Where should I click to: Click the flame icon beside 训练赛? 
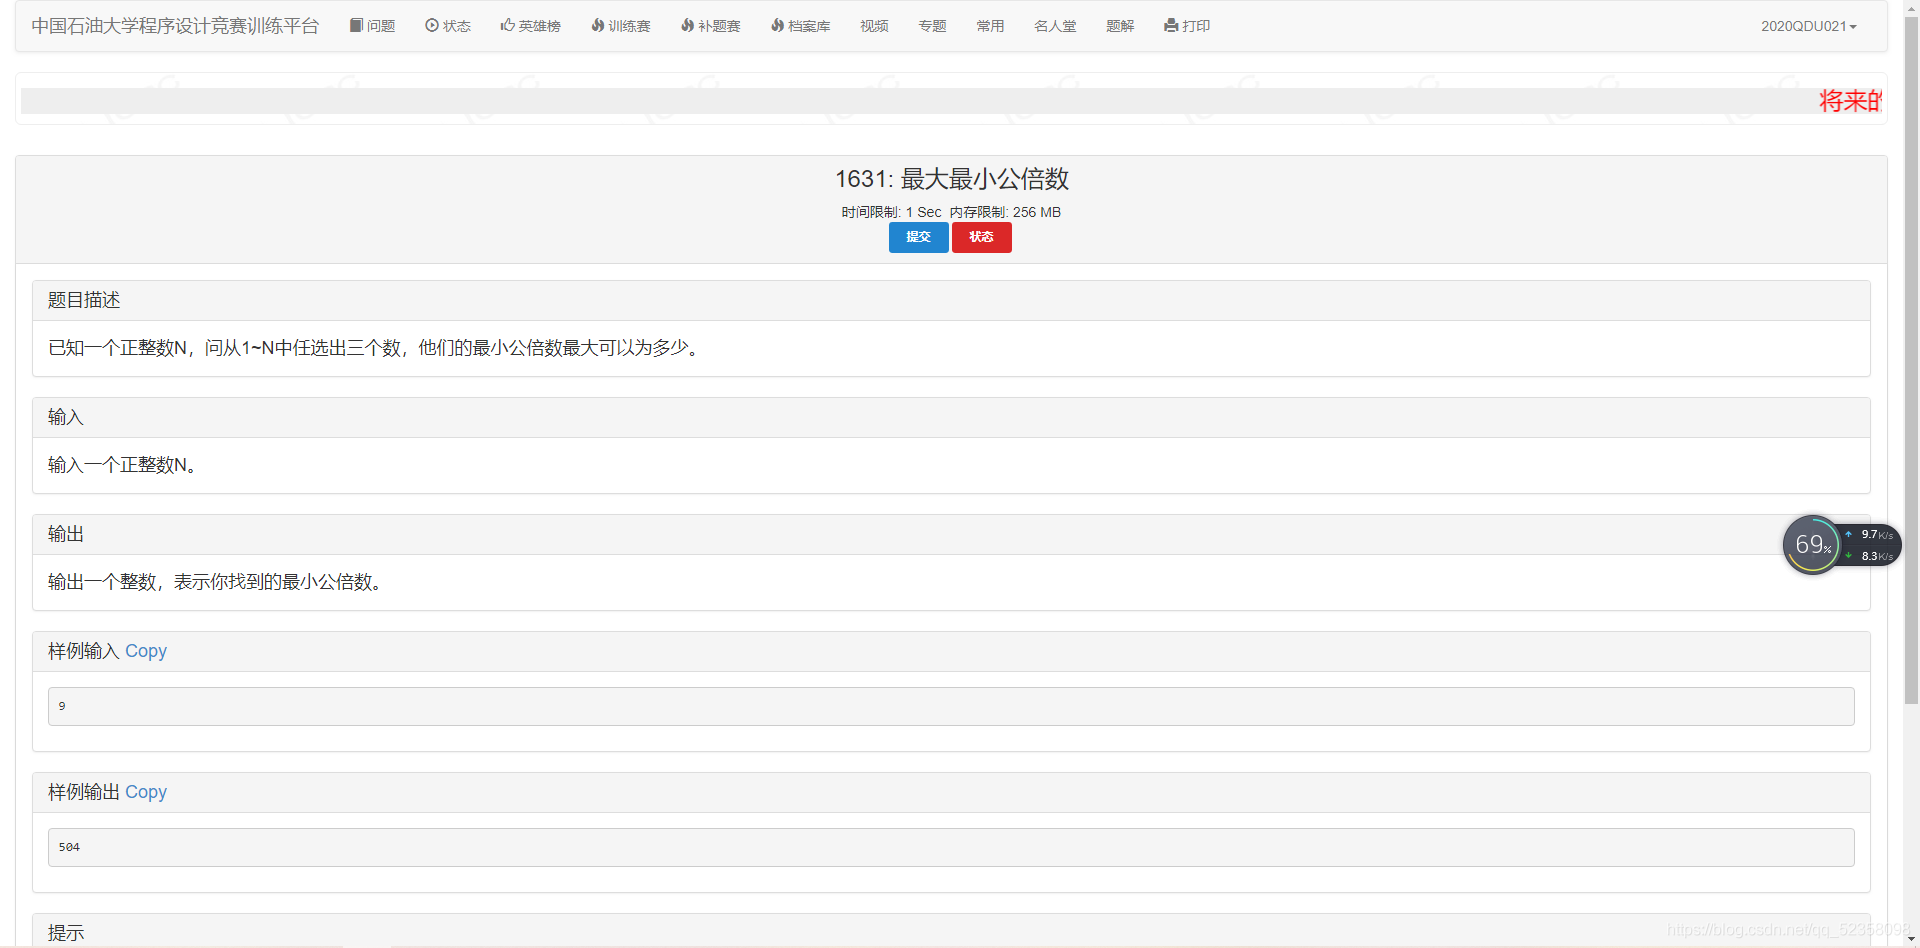(597, 25)
